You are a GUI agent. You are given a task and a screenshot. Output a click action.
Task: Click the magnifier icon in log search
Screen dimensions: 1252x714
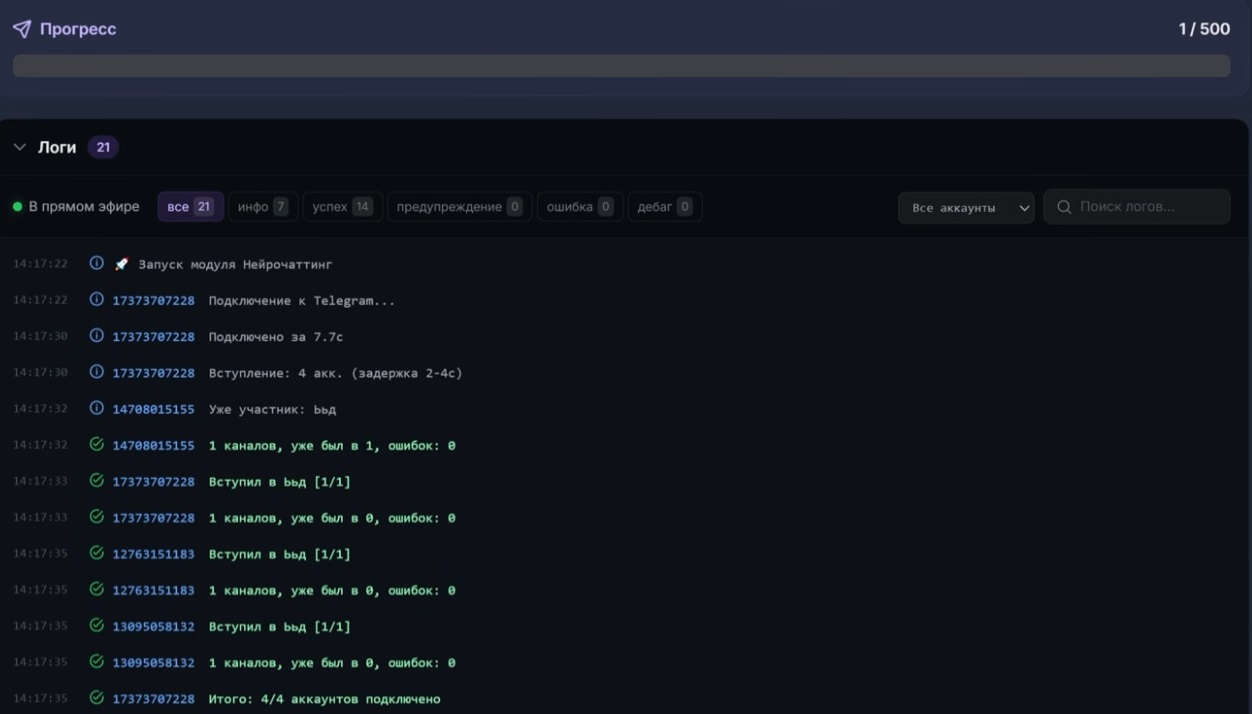[x=1064, y=207]
